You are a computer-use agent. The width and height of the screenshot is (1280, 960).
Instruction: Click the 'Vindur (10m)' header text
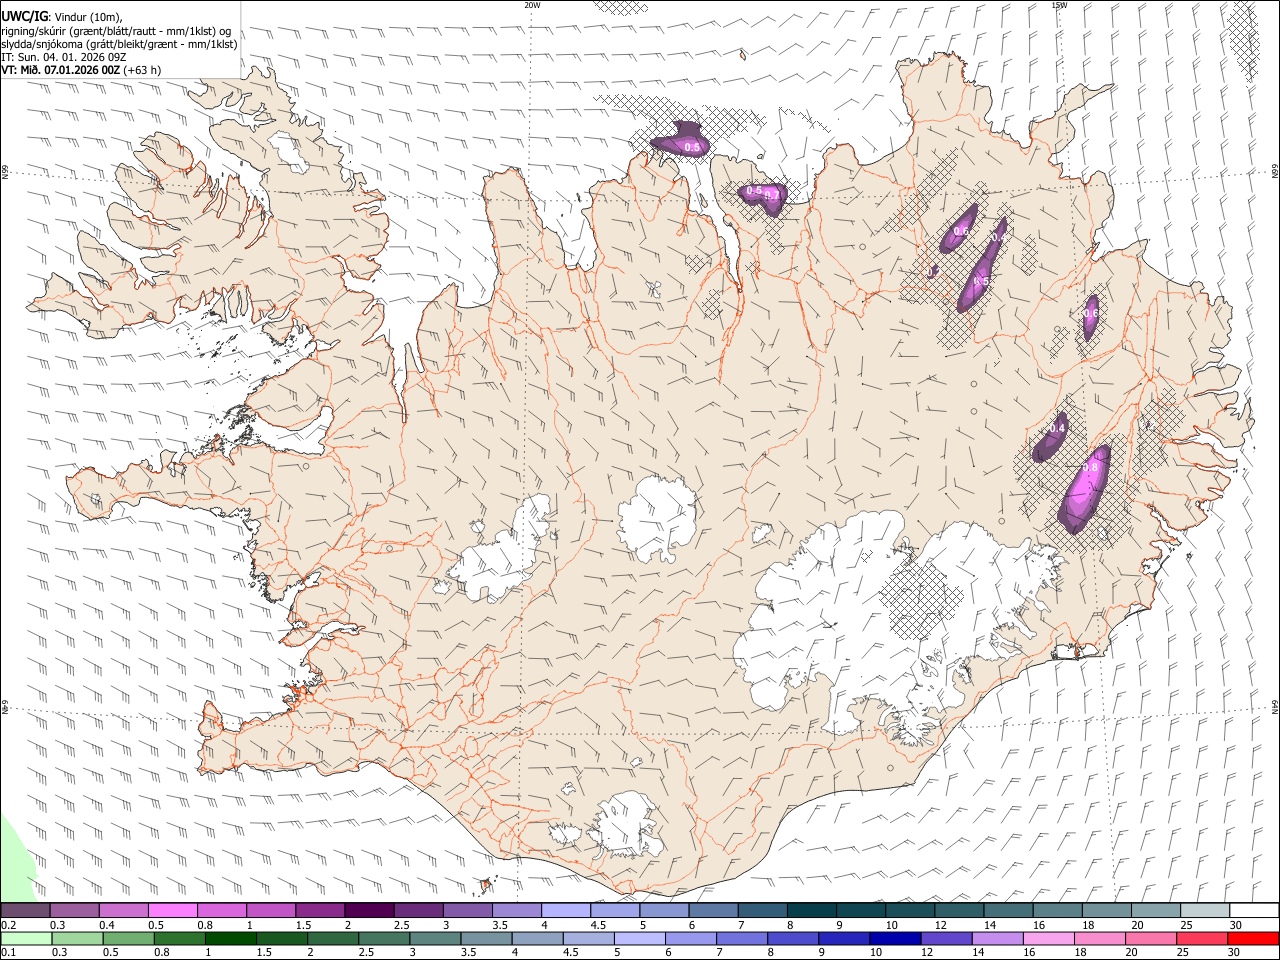(x=89, y=17)
